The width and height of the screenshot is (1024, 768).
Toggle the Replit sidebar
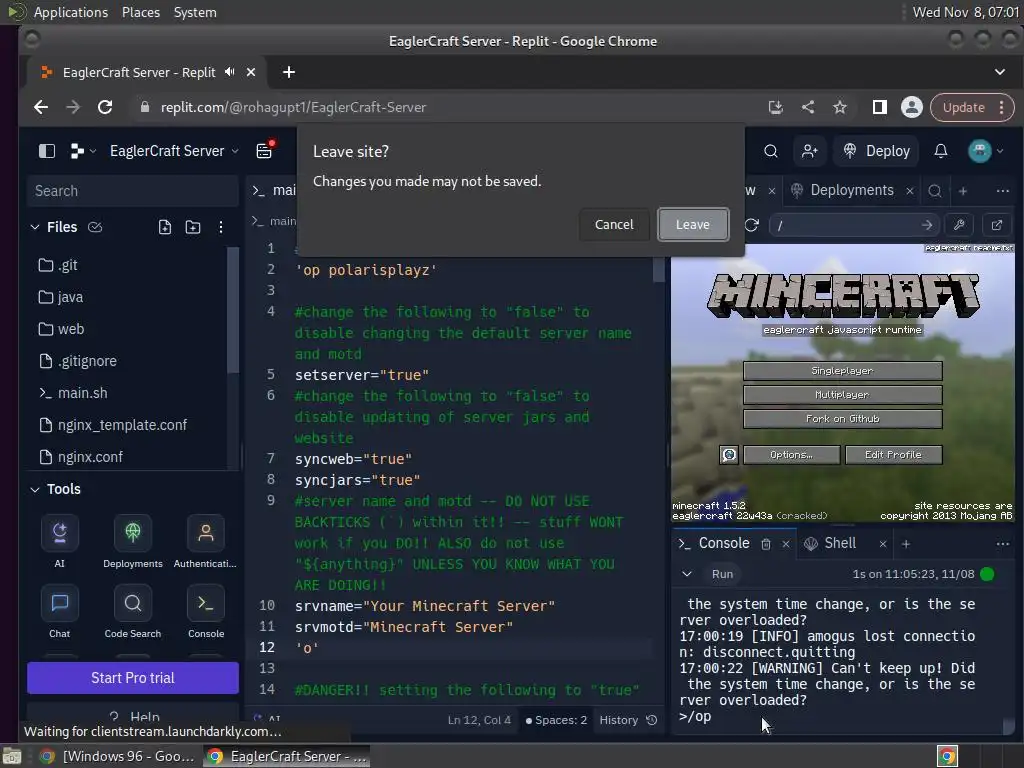tap(46, 151)
